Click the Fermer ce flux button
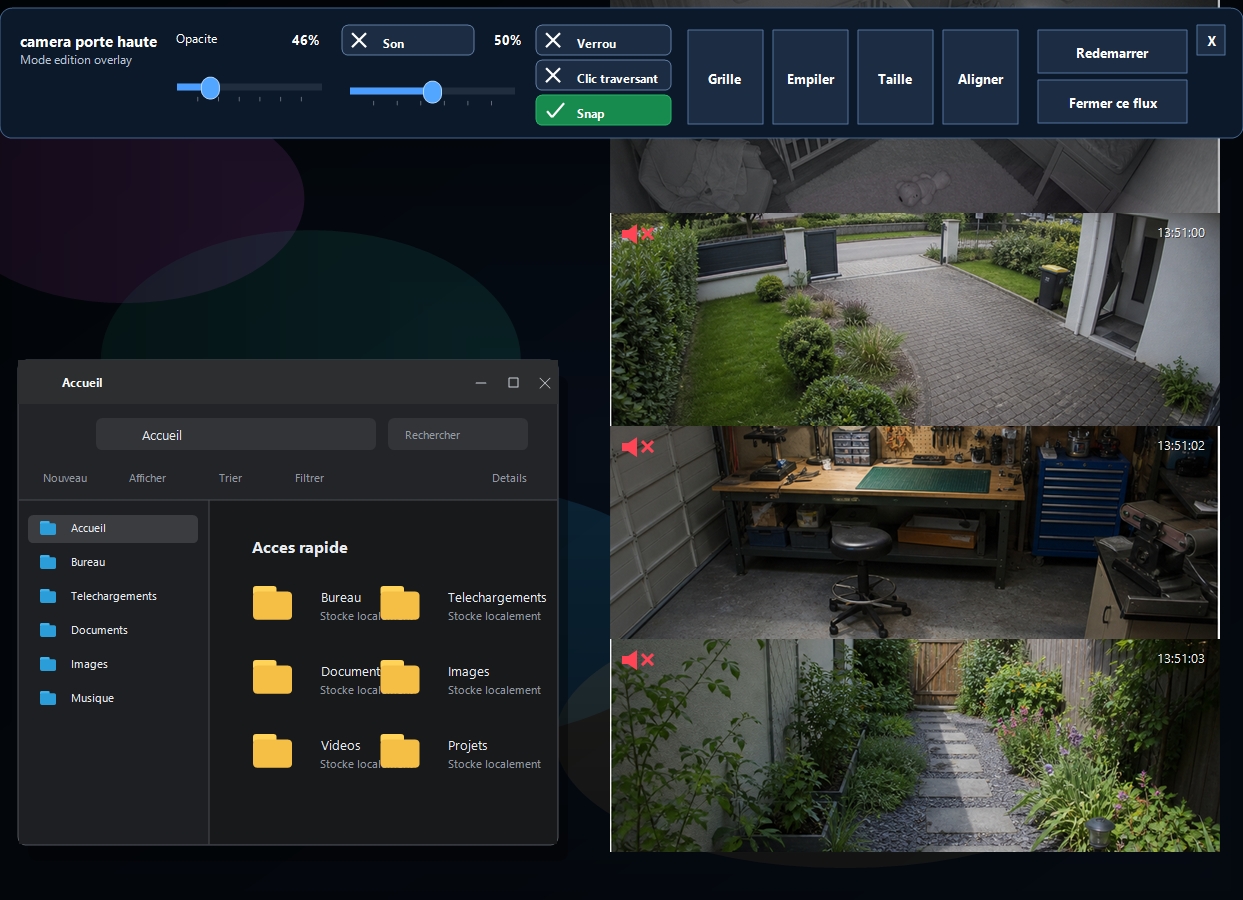Viewport: 1243px width, 900px height. click(x=1112, y=102)
